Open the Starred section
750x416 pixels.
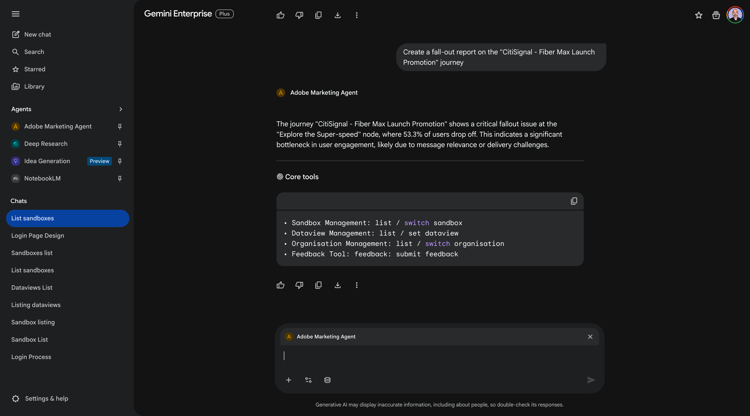[x=29, y=69]
